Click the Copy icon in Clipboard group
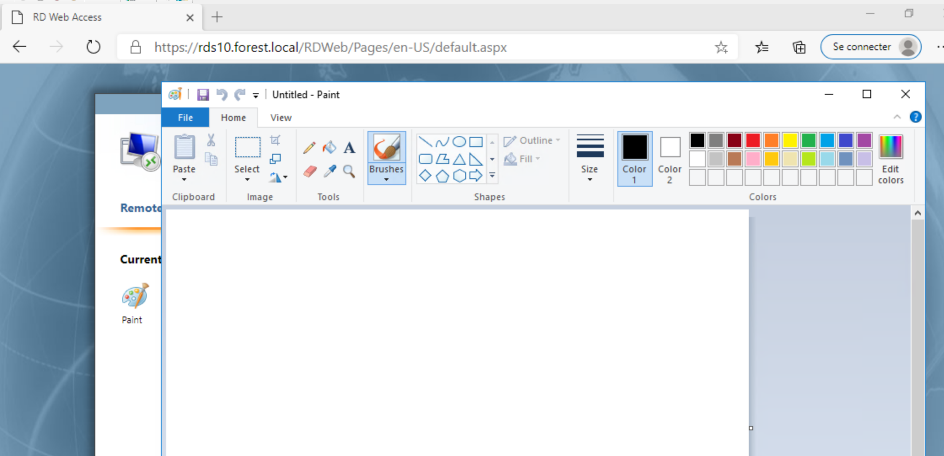 click(211, 159)
